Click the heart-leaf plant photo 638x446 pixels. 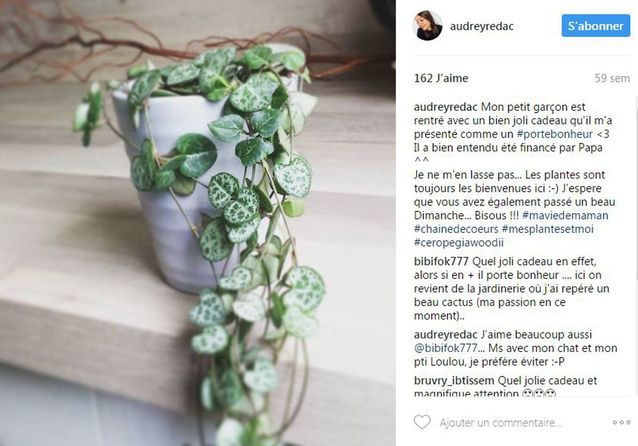198,223
